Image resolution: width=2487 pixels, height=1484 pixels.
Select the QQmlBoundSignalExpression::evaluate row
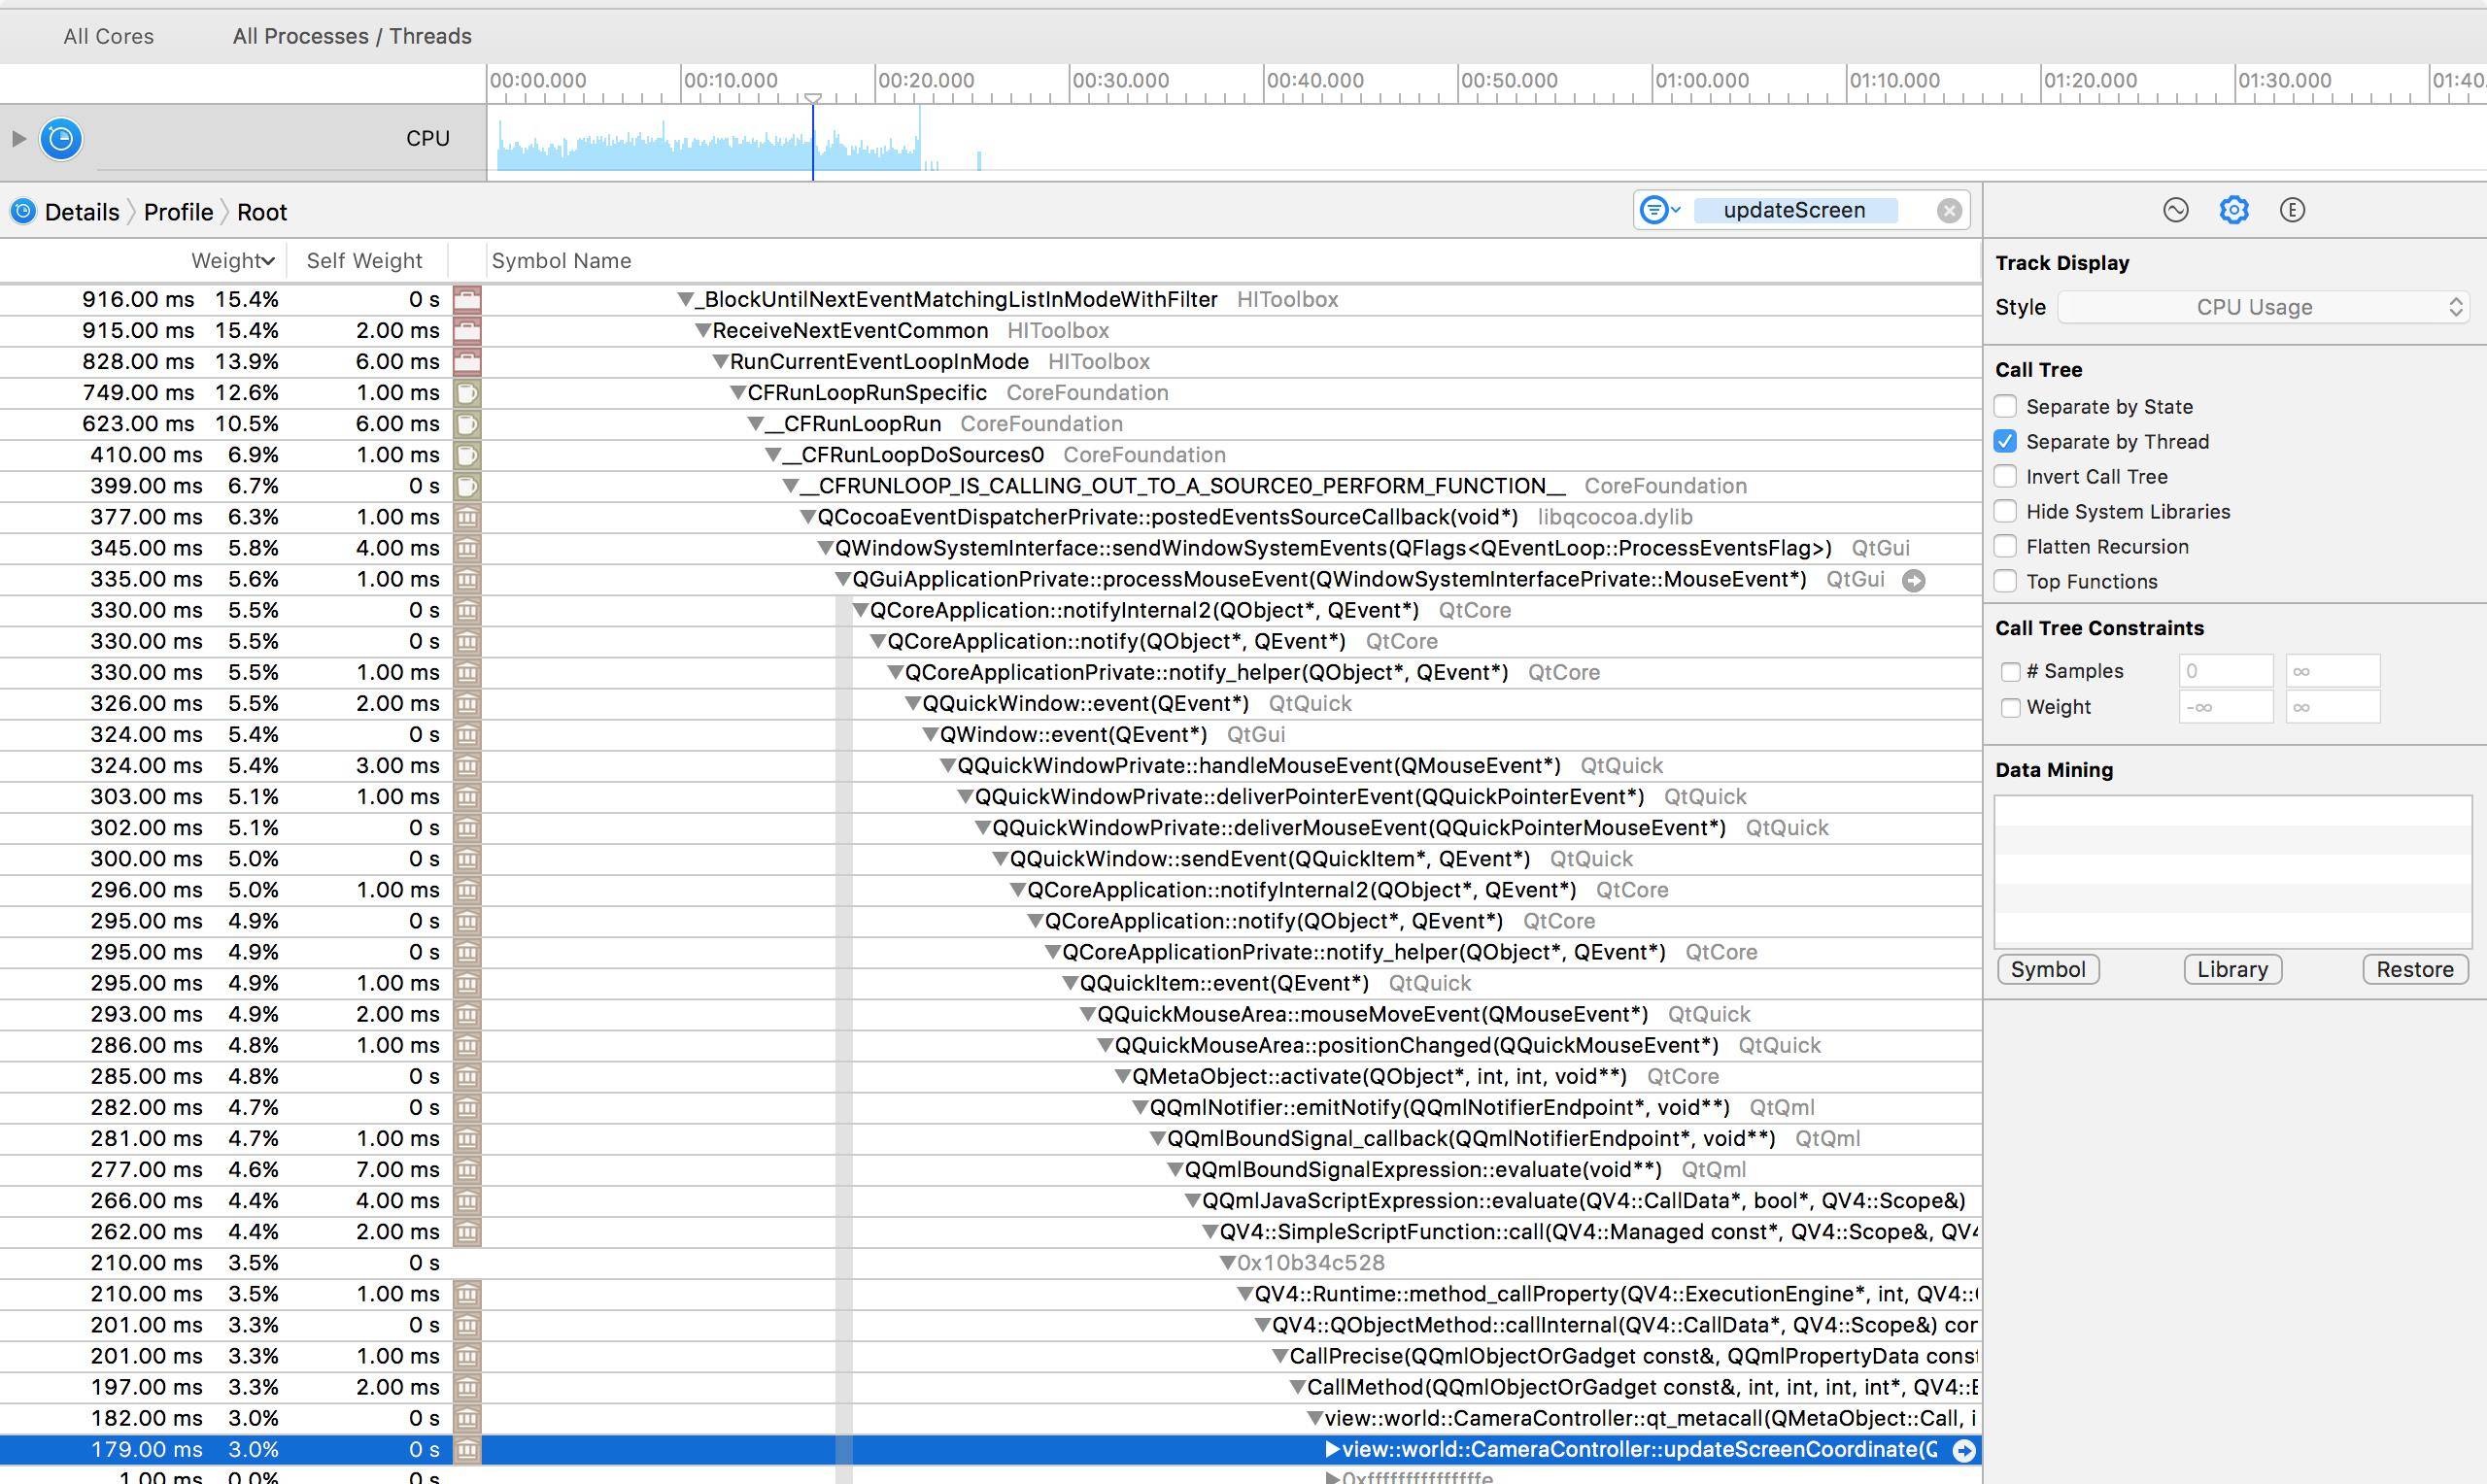pos(991,1169)
